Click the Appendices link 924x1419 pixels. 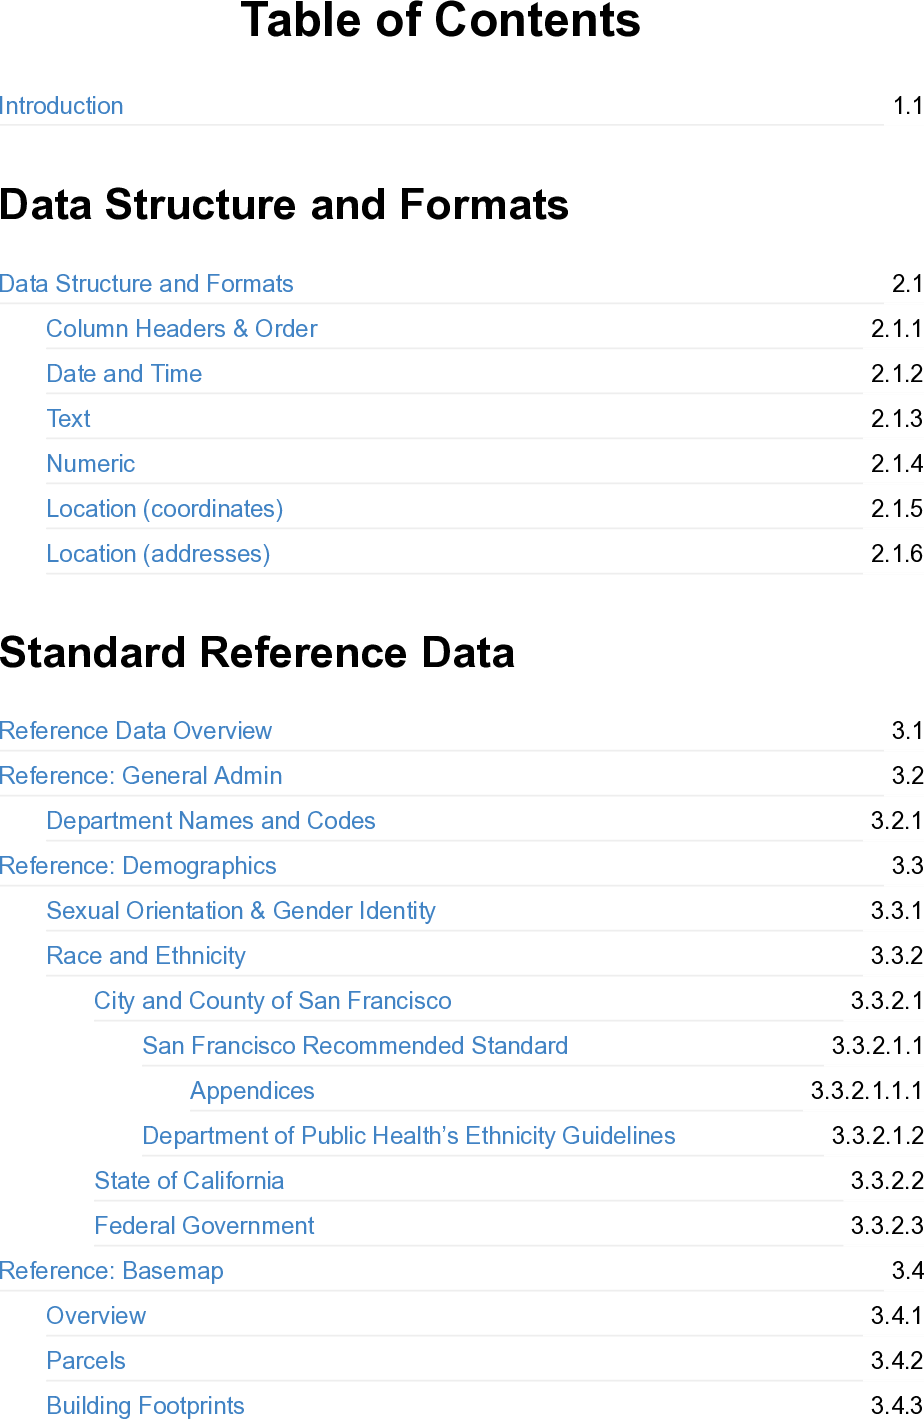252,1091
